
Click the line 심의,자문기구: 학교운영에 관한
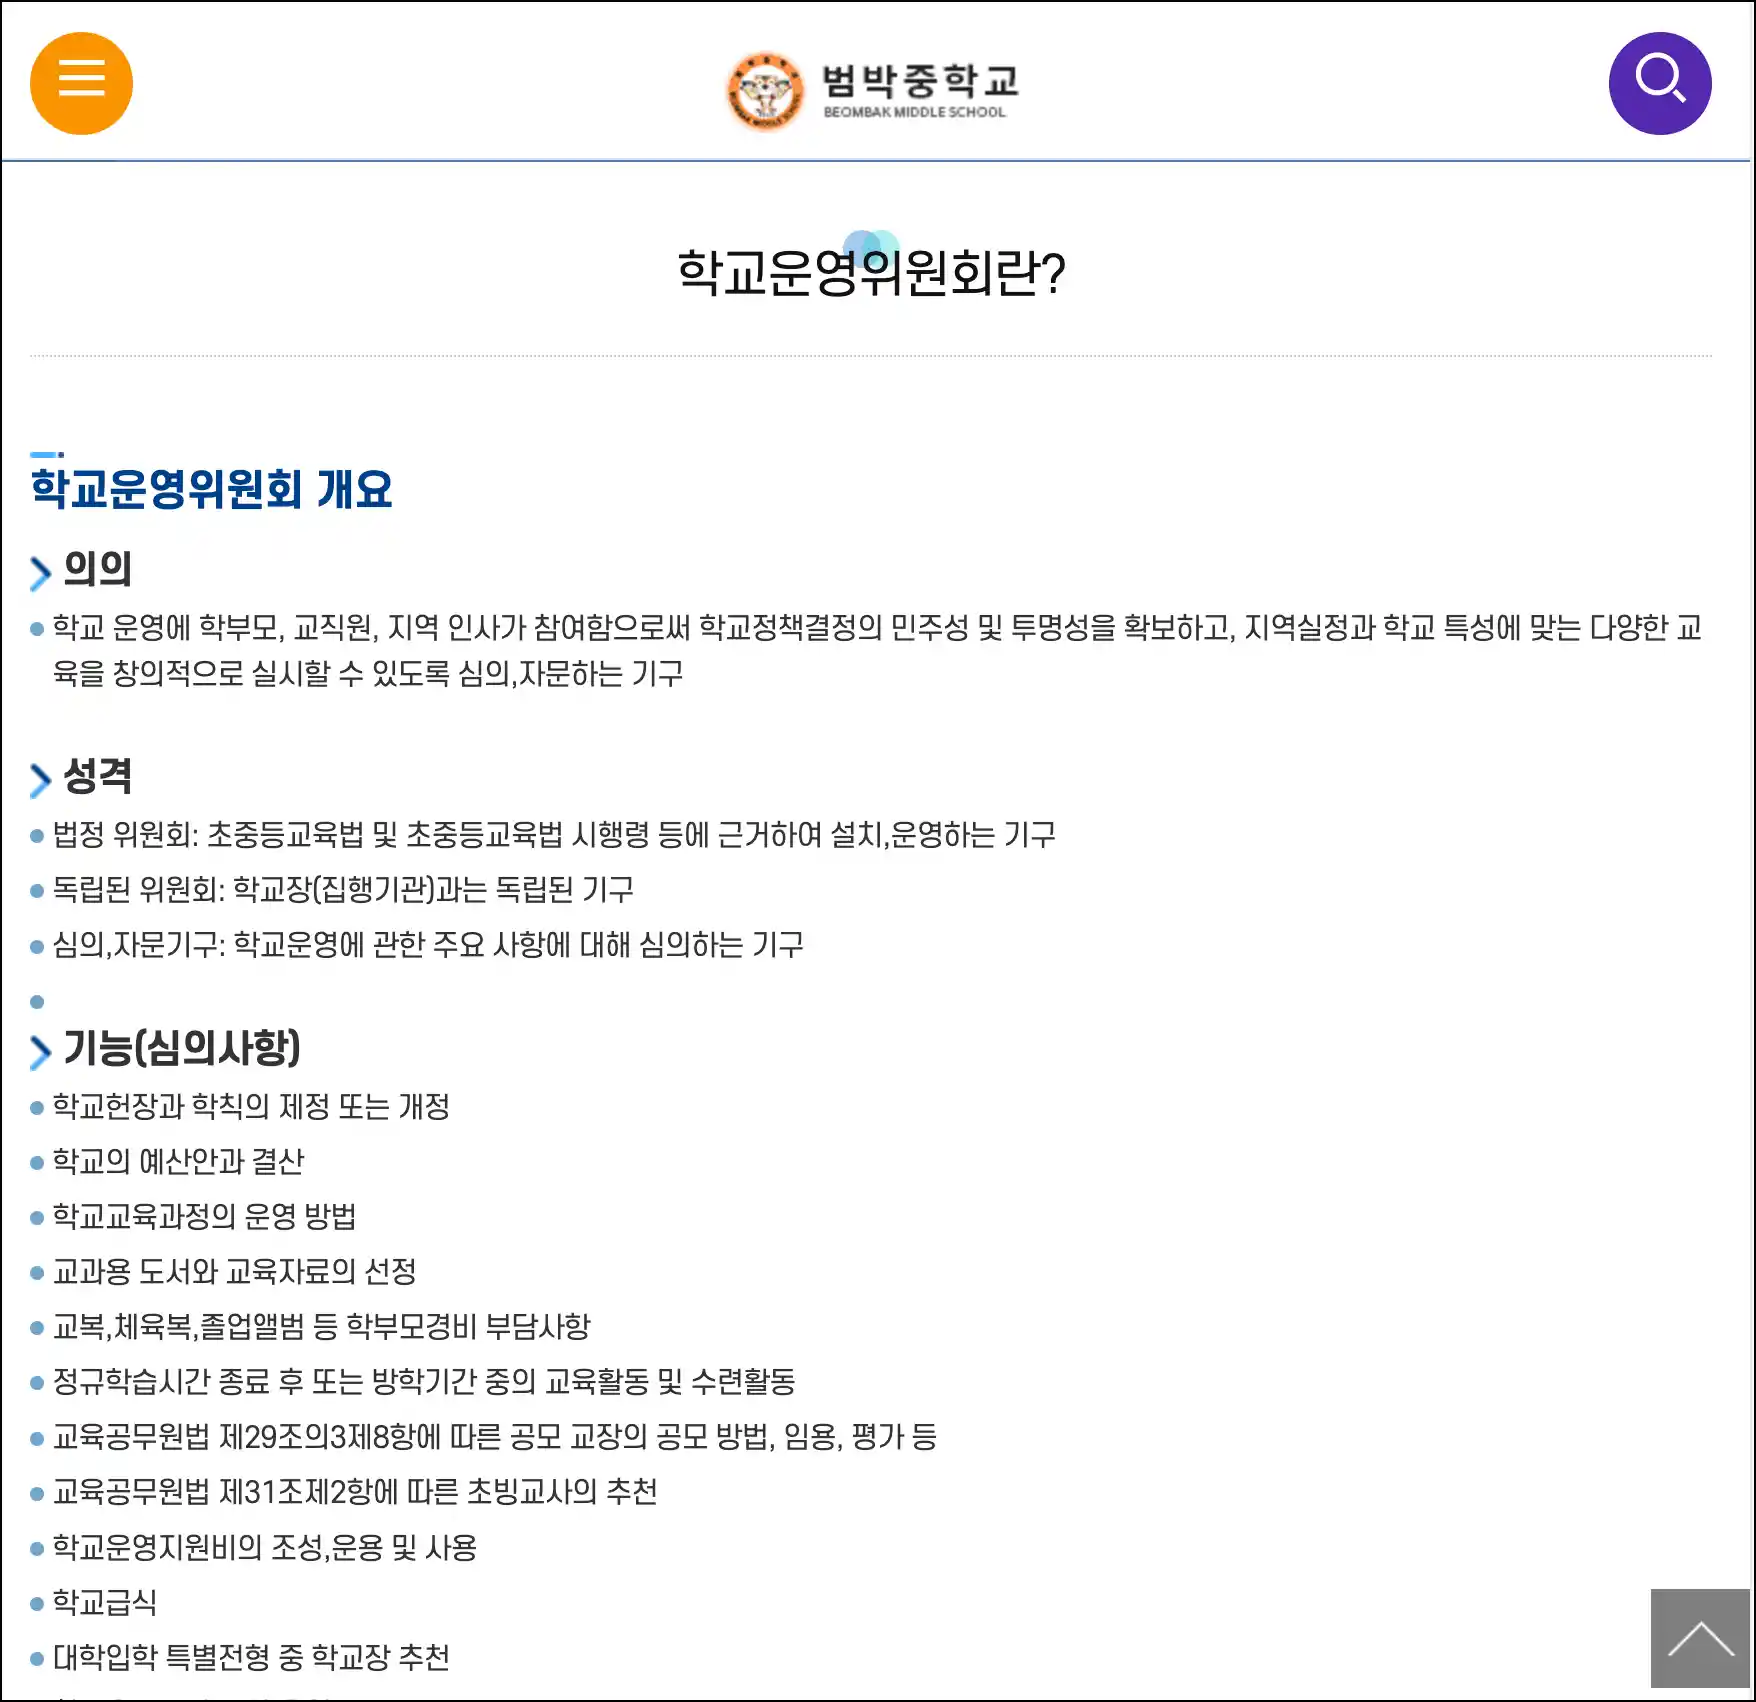tap(428, 944)
